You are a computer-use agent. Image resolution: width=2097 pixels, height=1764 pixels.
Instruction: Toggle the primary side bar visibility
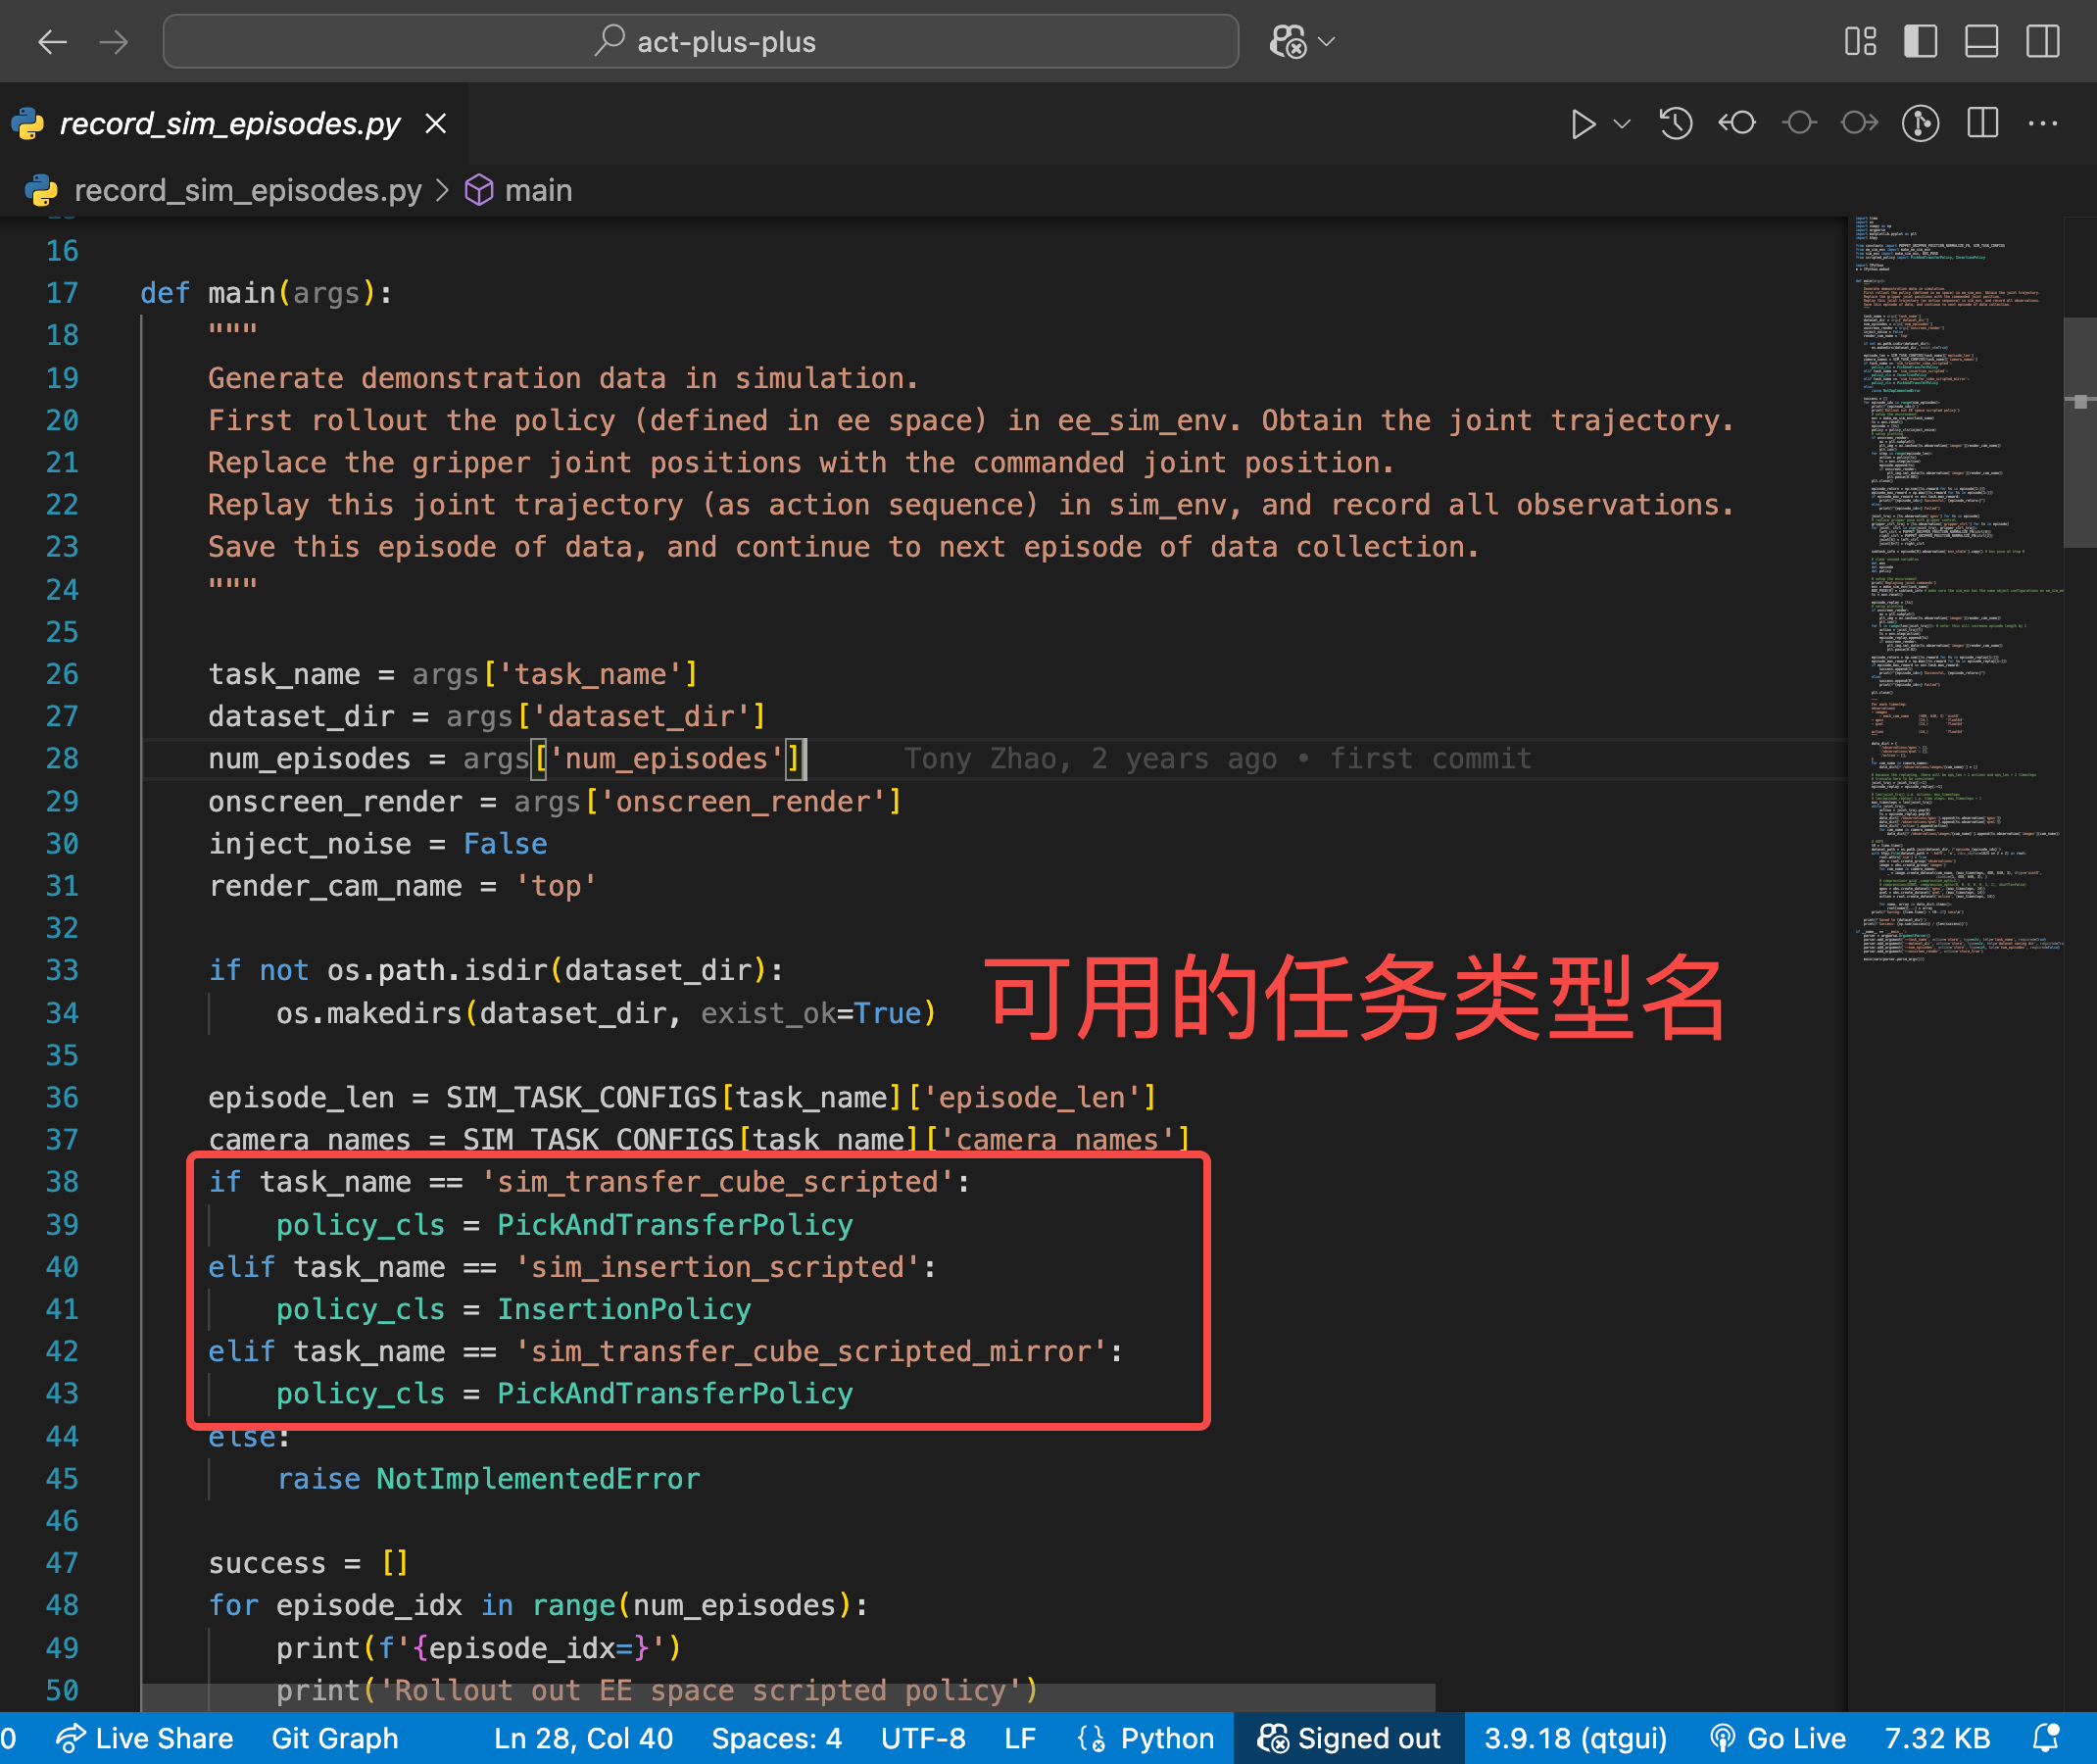[x=1920, y=42]
